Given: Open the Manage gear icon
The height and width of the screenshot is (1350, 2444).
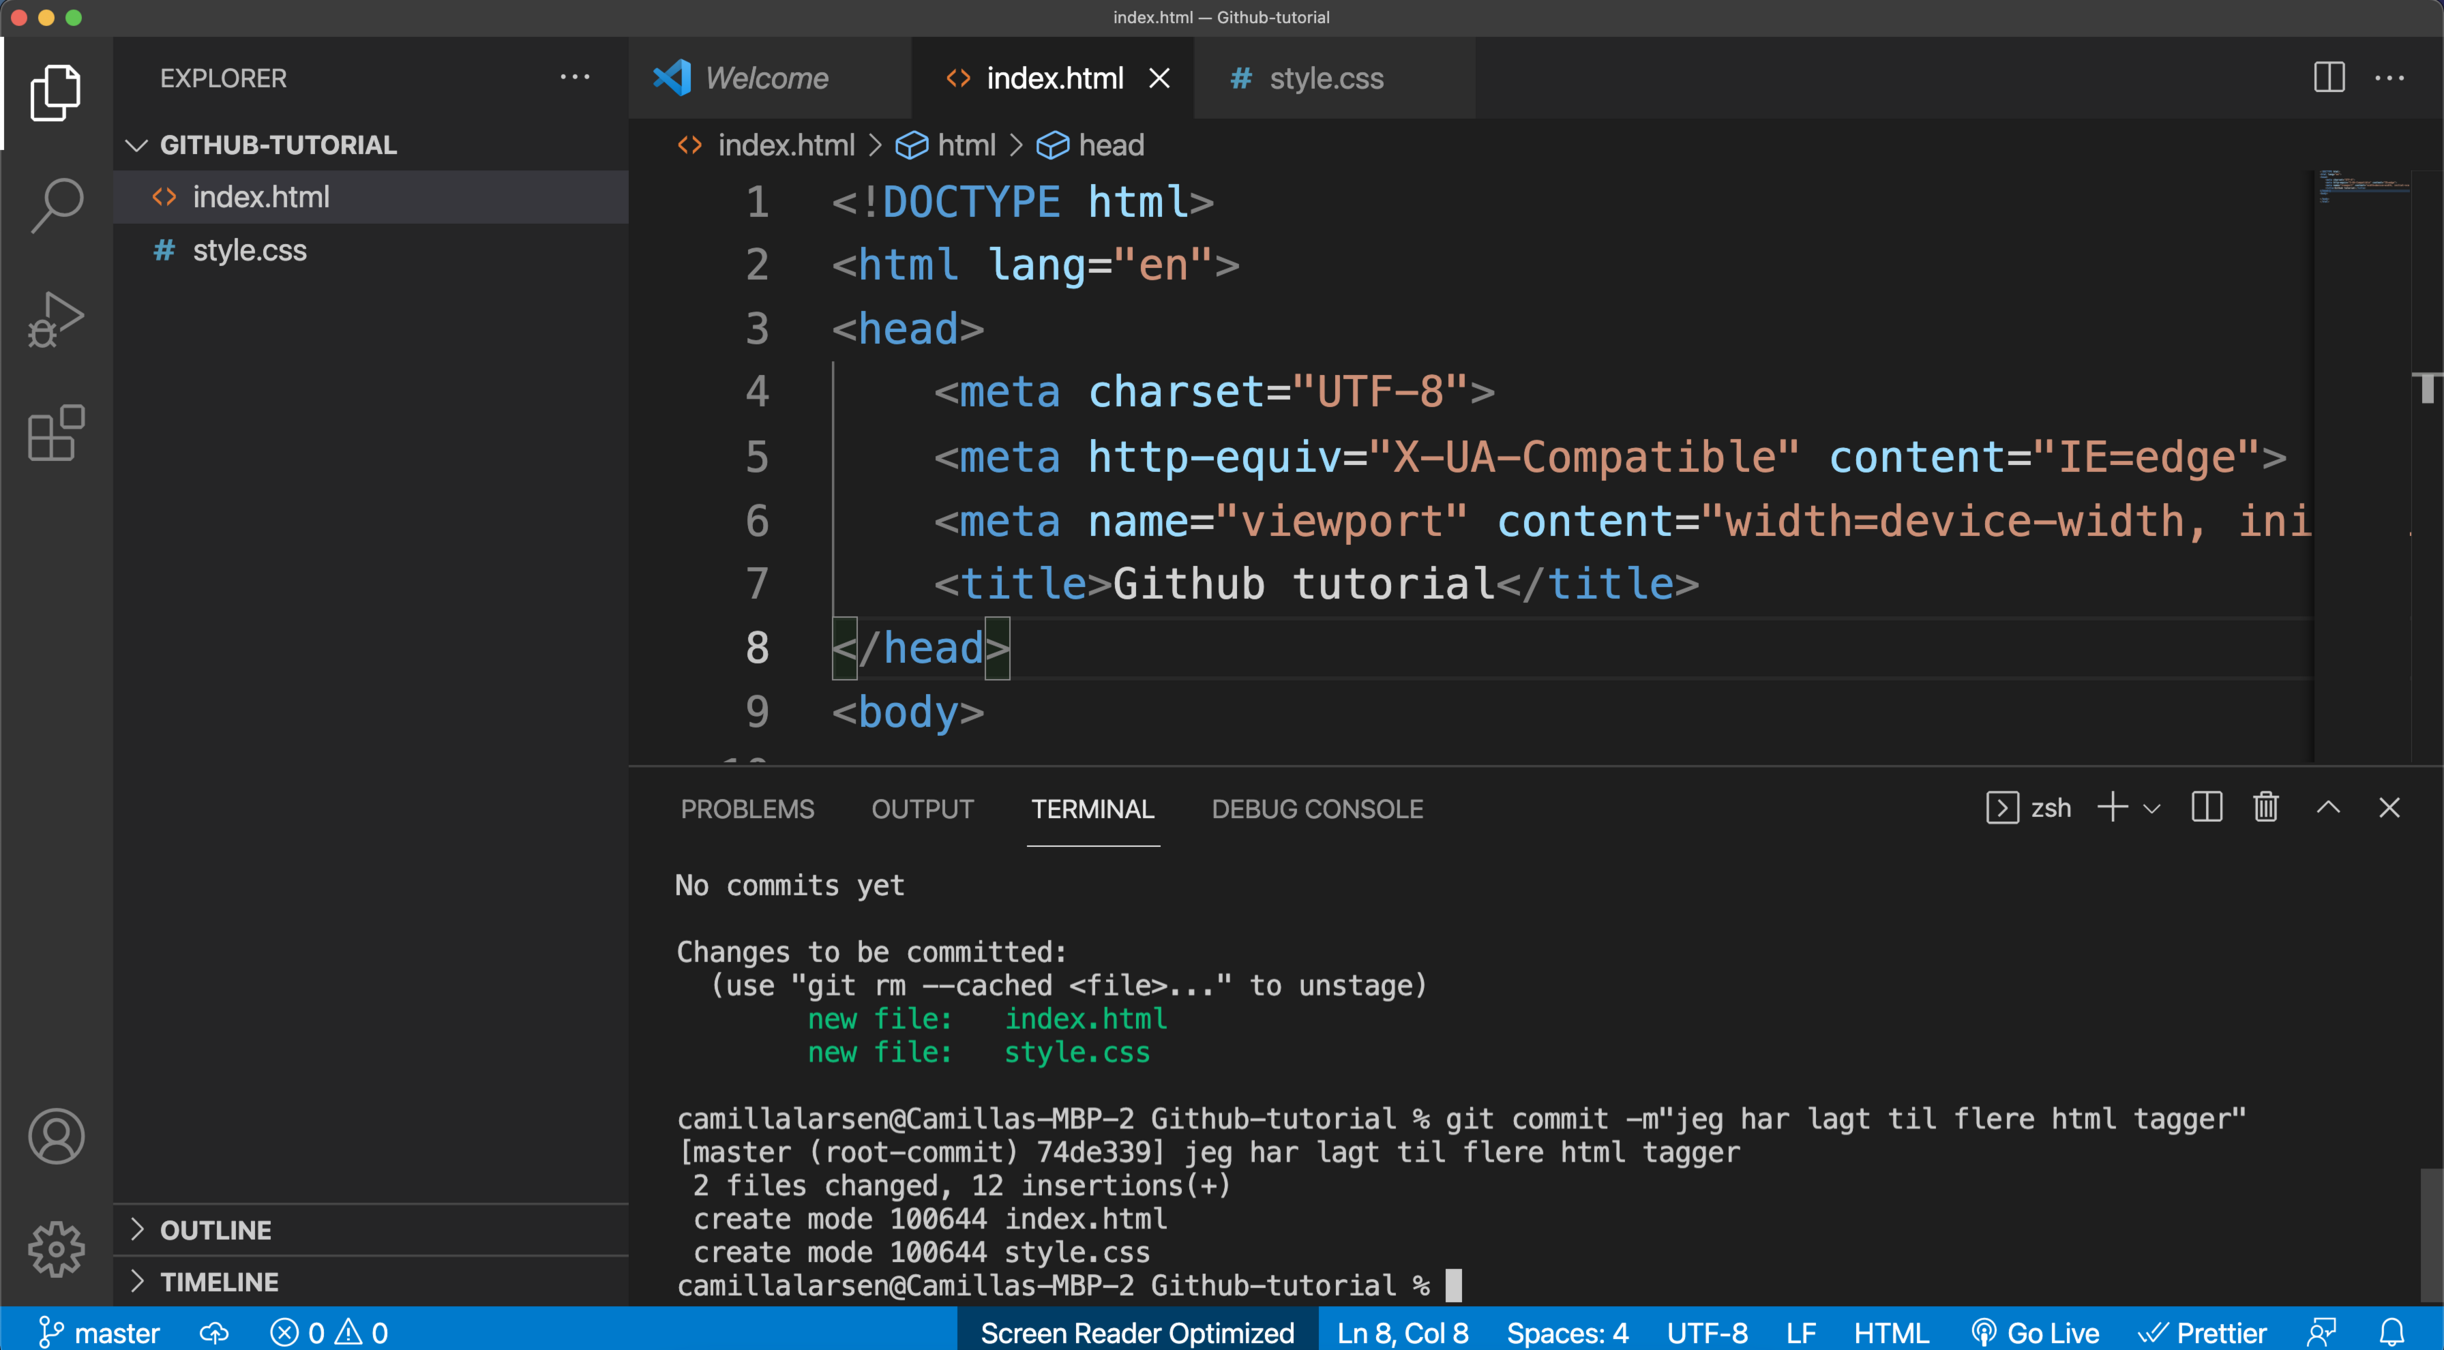Looking at the screenshot, I should click(x=56, y=1248).
